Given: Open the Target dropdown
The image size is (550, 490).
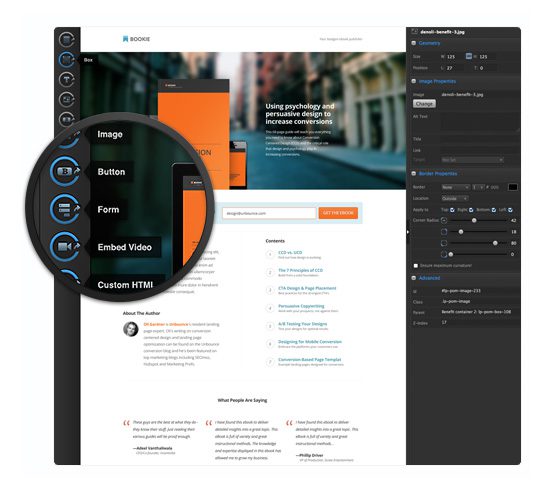Looking at the screenshot, I should coord(472,160).
